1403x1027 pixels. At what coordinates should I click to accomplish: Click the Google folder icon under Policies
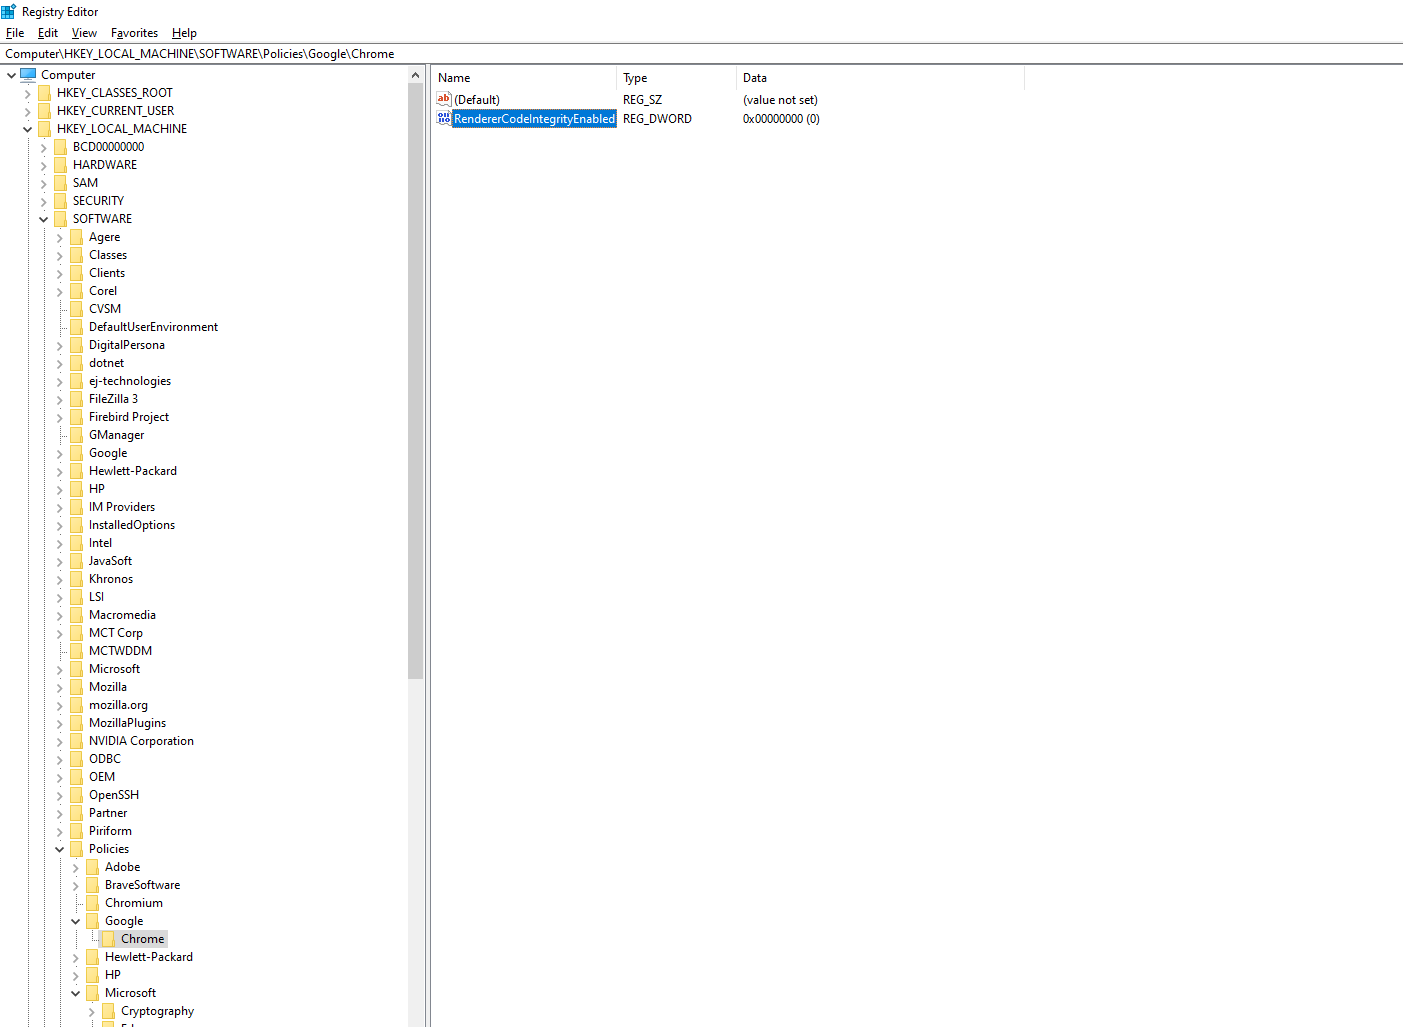94,920
